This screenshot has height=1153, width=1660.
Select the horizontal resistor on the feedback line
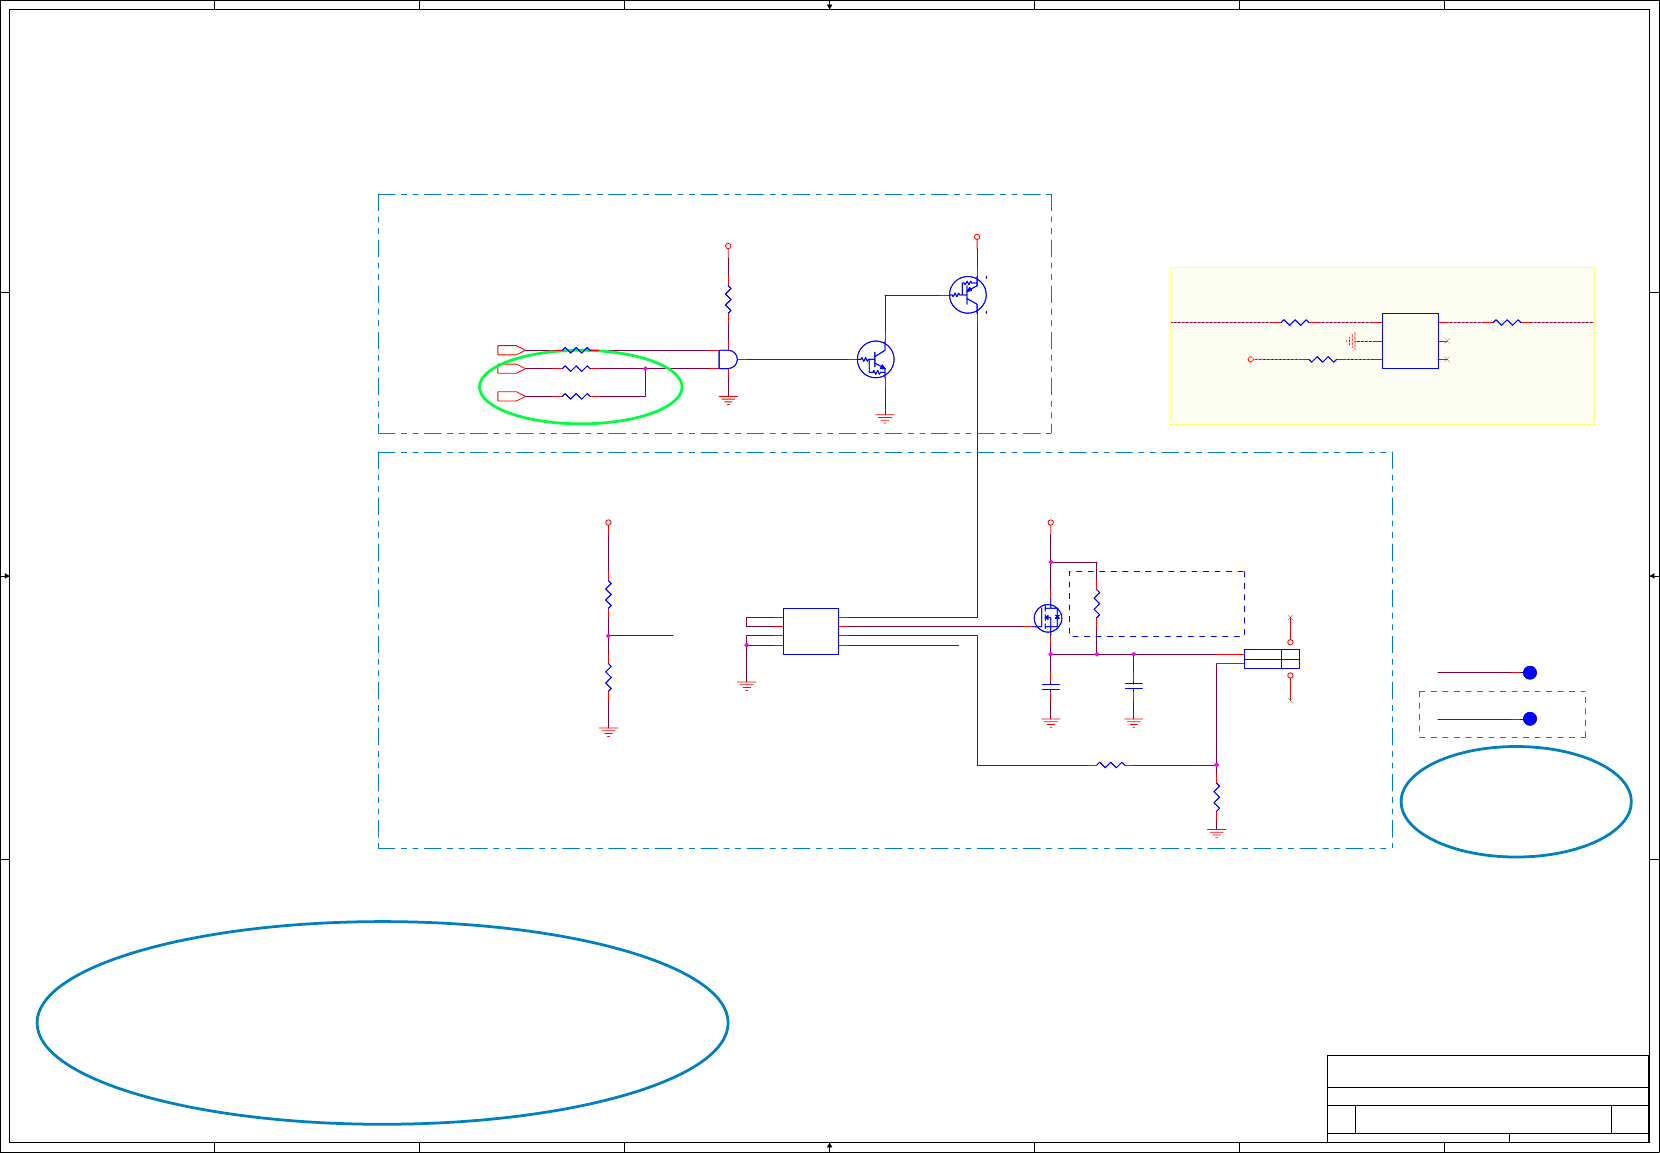point(1111,765)
